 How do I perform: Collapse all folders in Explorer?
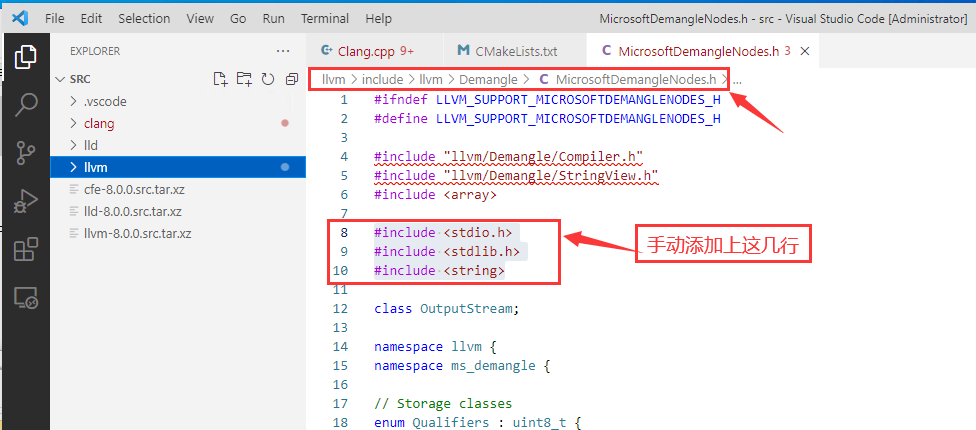(x=291, y=79)
